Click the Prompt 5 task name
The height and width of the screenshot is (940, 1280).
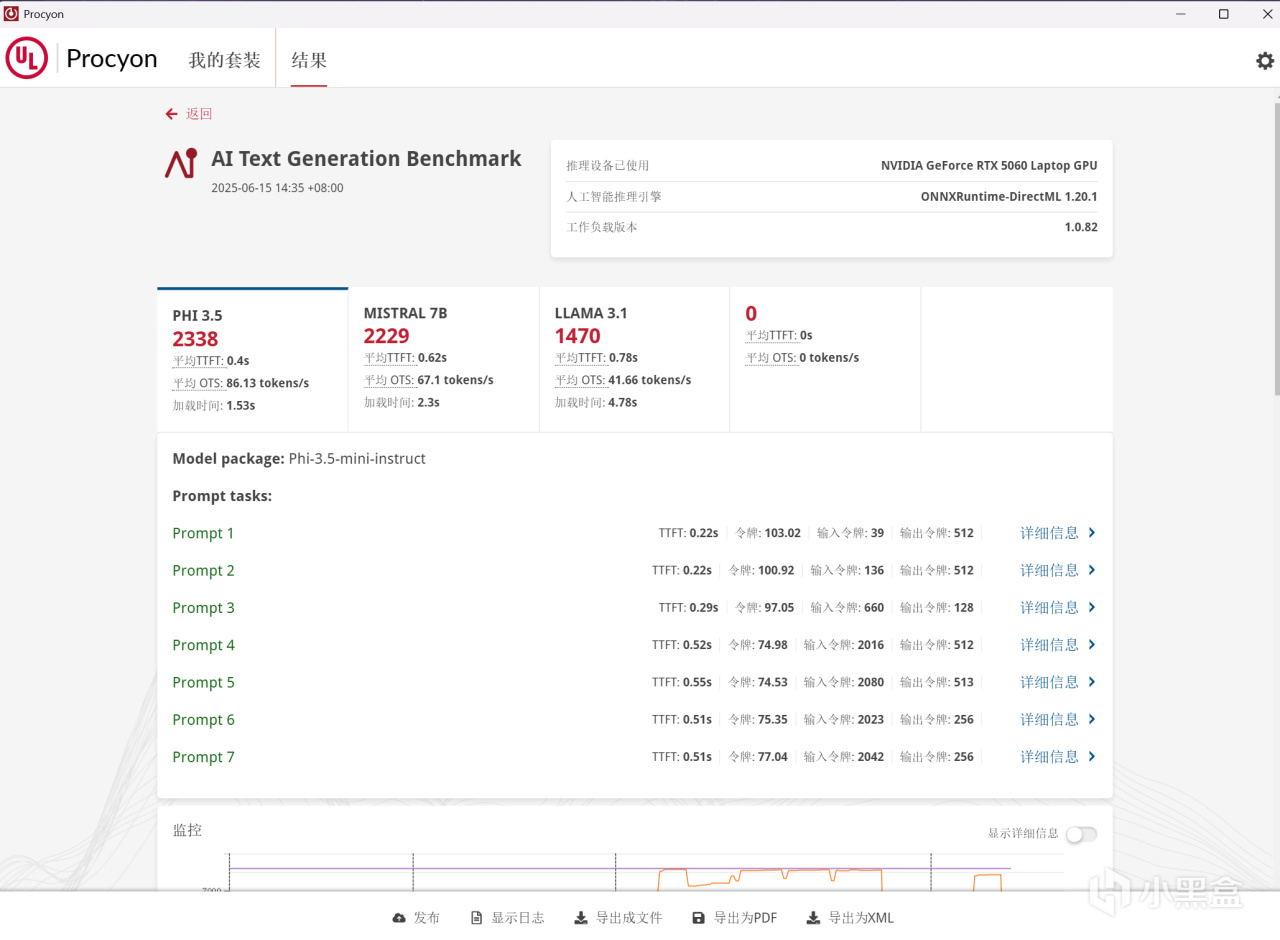point(203,682)
